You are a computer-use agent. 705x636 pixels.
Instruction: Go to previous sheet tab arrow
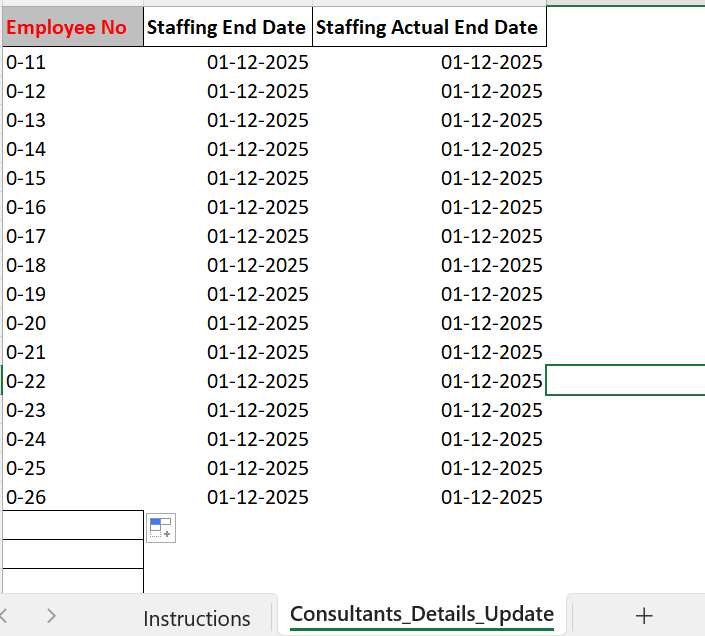coord(4,615)
